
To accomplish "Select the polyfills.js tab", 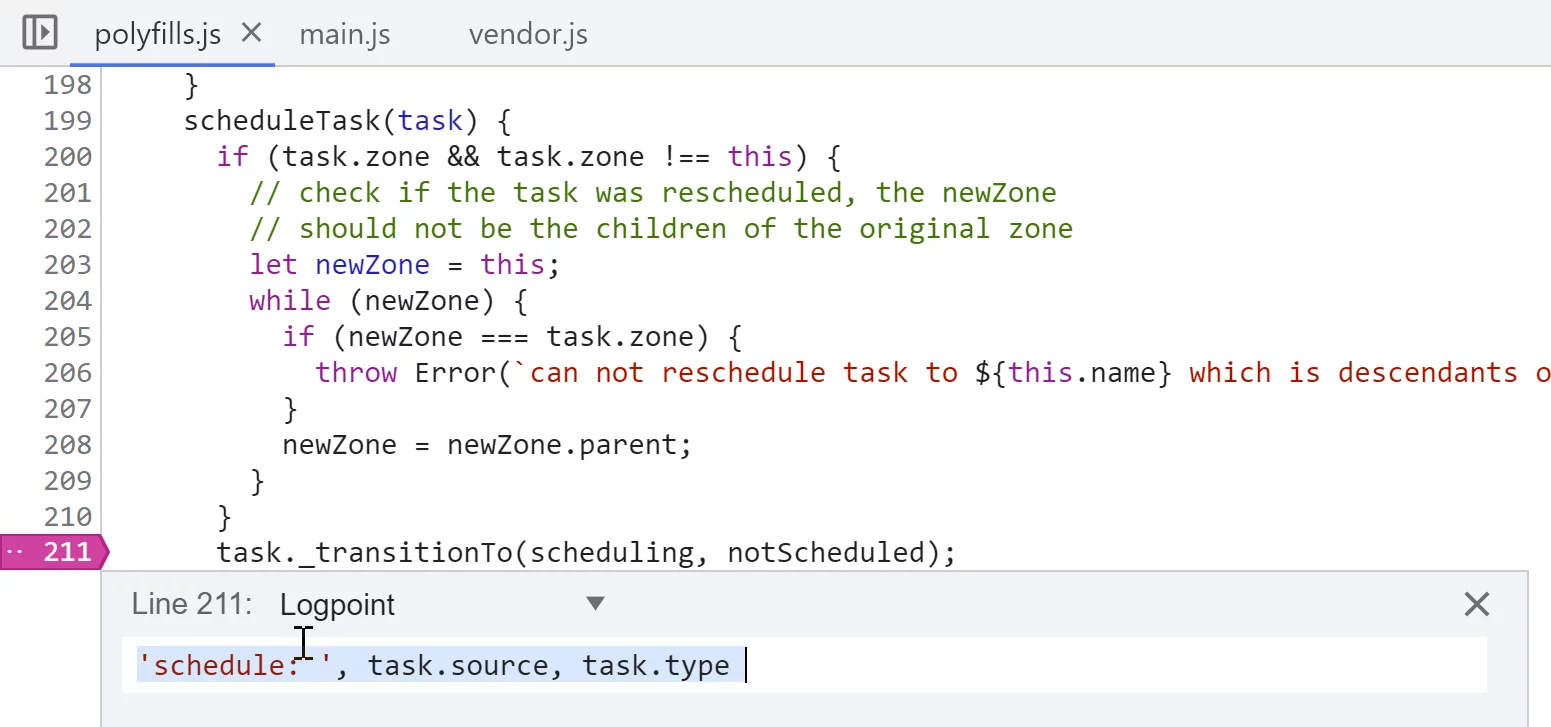I will (x=157, y=34).
